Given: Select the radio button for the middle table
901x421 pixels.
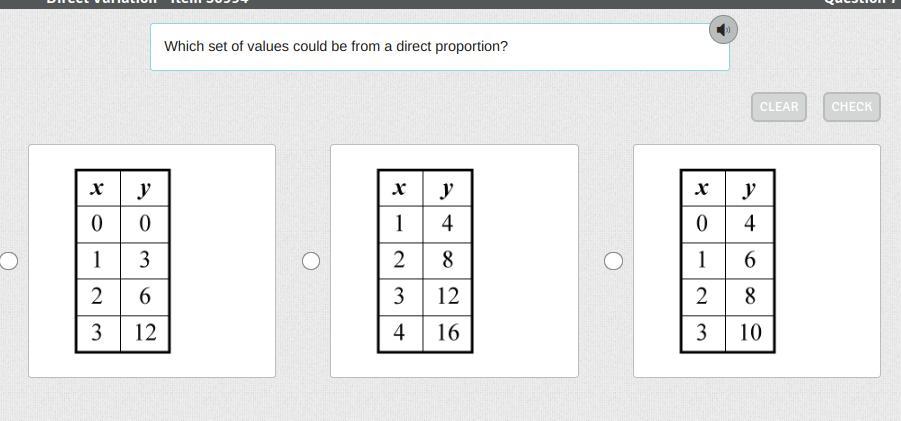Looking at the screenshot, I should tap(311, 261).
